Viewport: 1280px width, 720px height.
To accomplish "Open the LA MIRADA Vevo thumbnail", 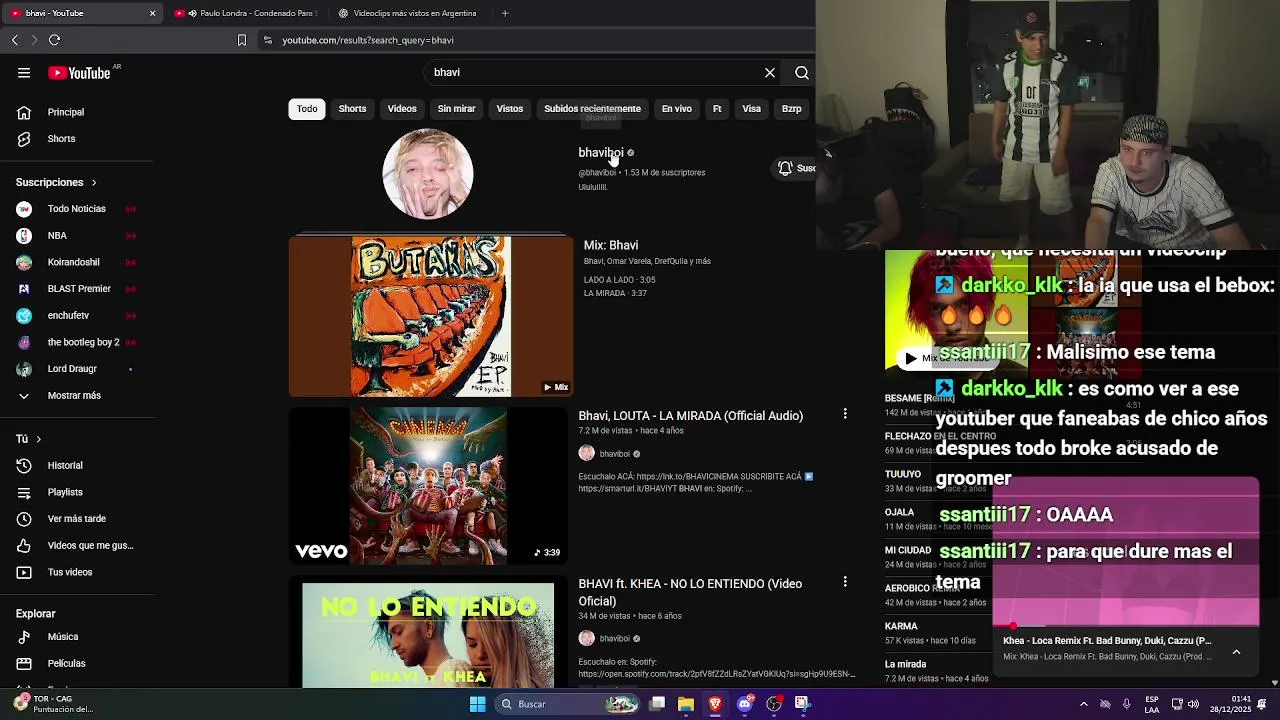I will 428,486.
